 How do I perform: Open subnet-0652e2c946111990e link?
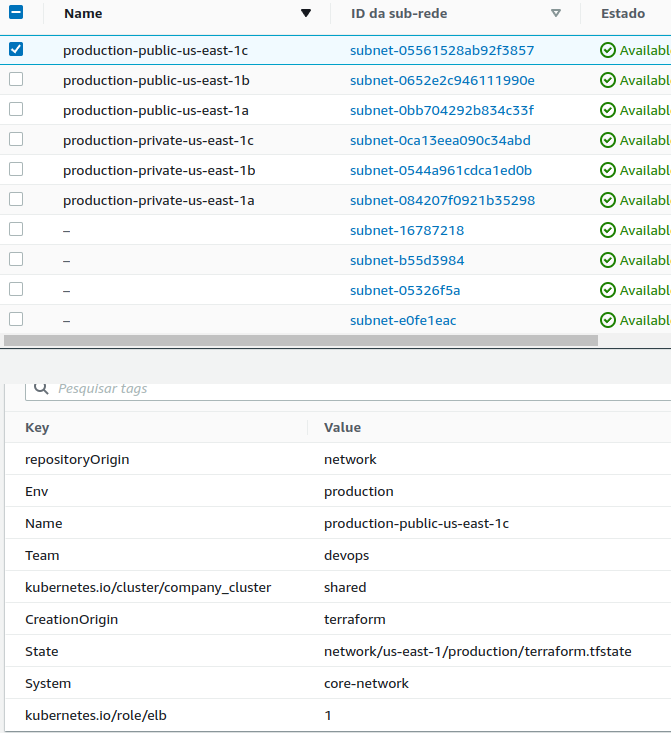[442, 80]
